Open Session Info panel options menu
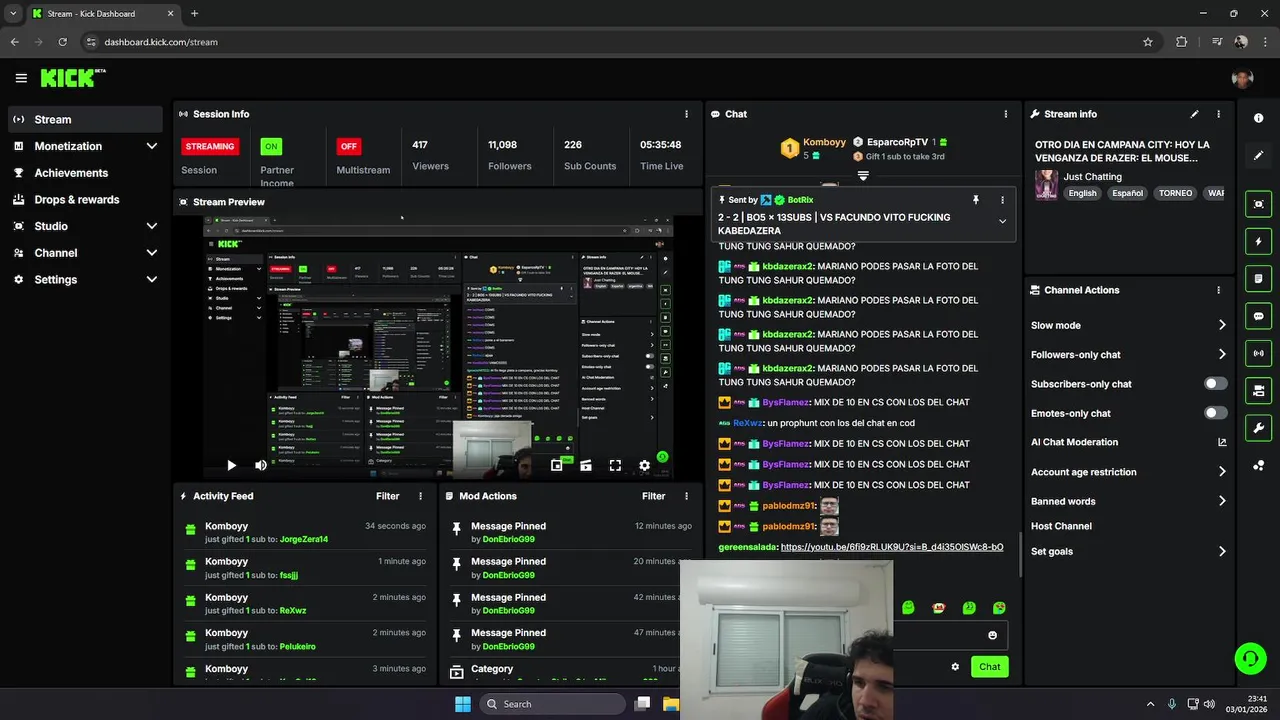The width and height of the screenshot is (1280, 720). [x=686, y=114]
